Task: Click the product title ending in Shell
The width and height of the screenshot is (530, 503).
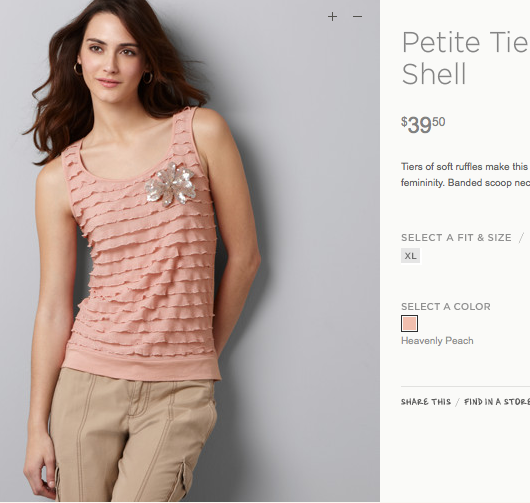Action: coord(465,57)
